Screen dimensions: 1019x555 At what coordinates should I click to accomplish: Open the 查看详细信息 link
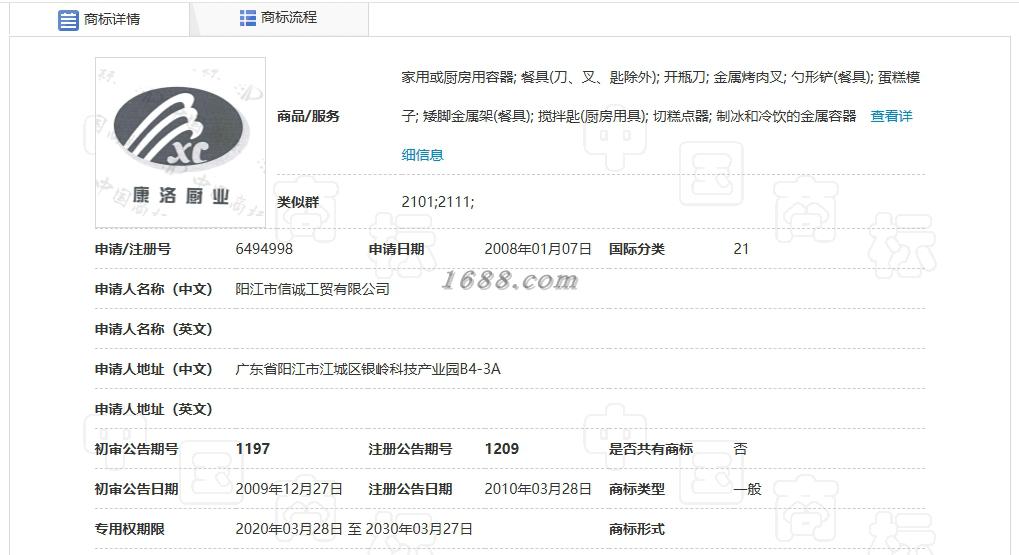coord(891,116)
